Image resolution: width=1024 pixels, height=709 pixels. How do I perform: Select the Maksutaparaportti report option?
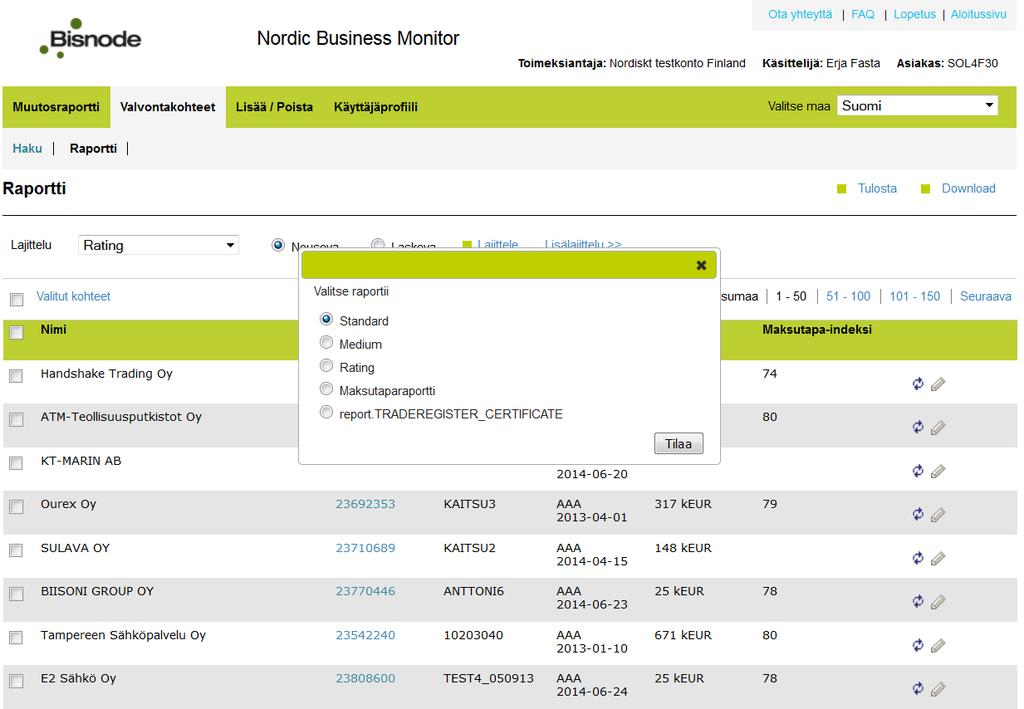click(326, 389)
